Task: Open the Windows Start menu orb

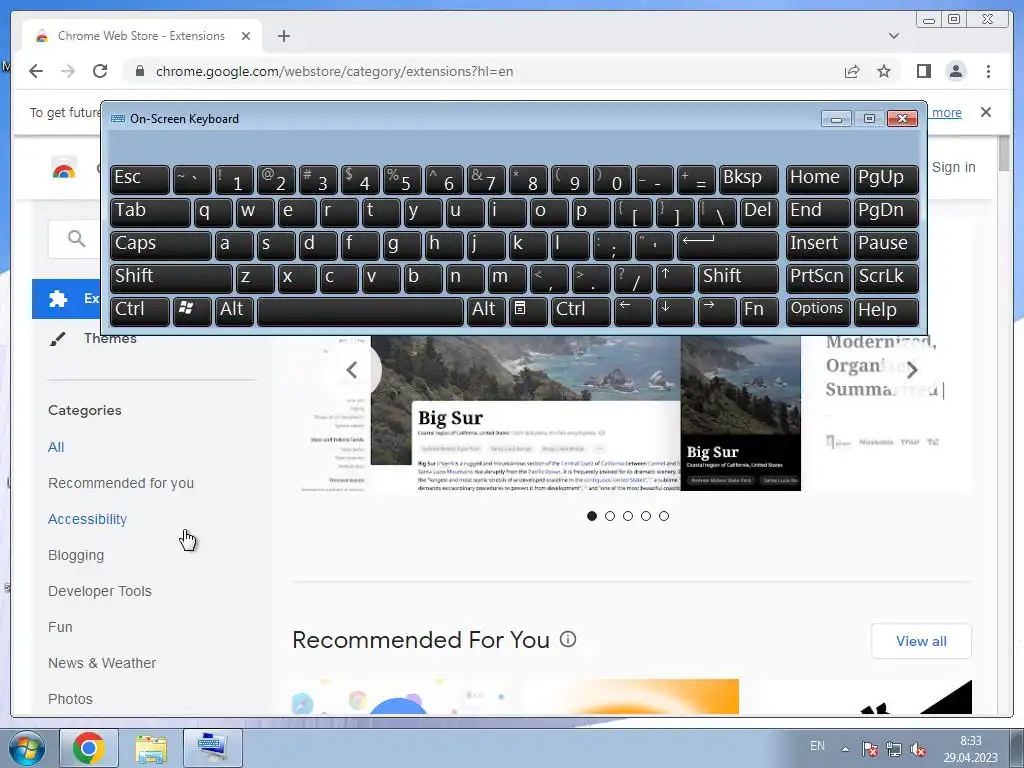Action: coord(25,748)
